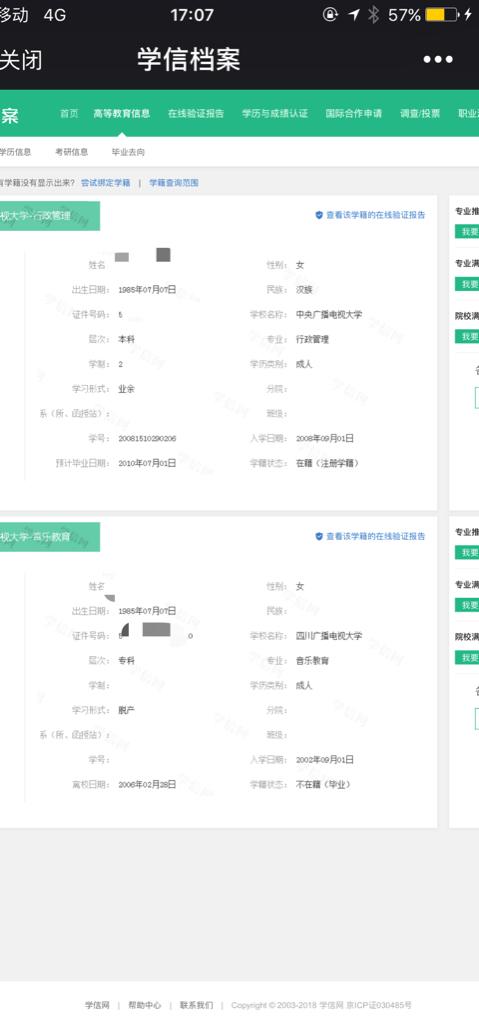Click the 尝试绑定学籍 link

point(106,183)
